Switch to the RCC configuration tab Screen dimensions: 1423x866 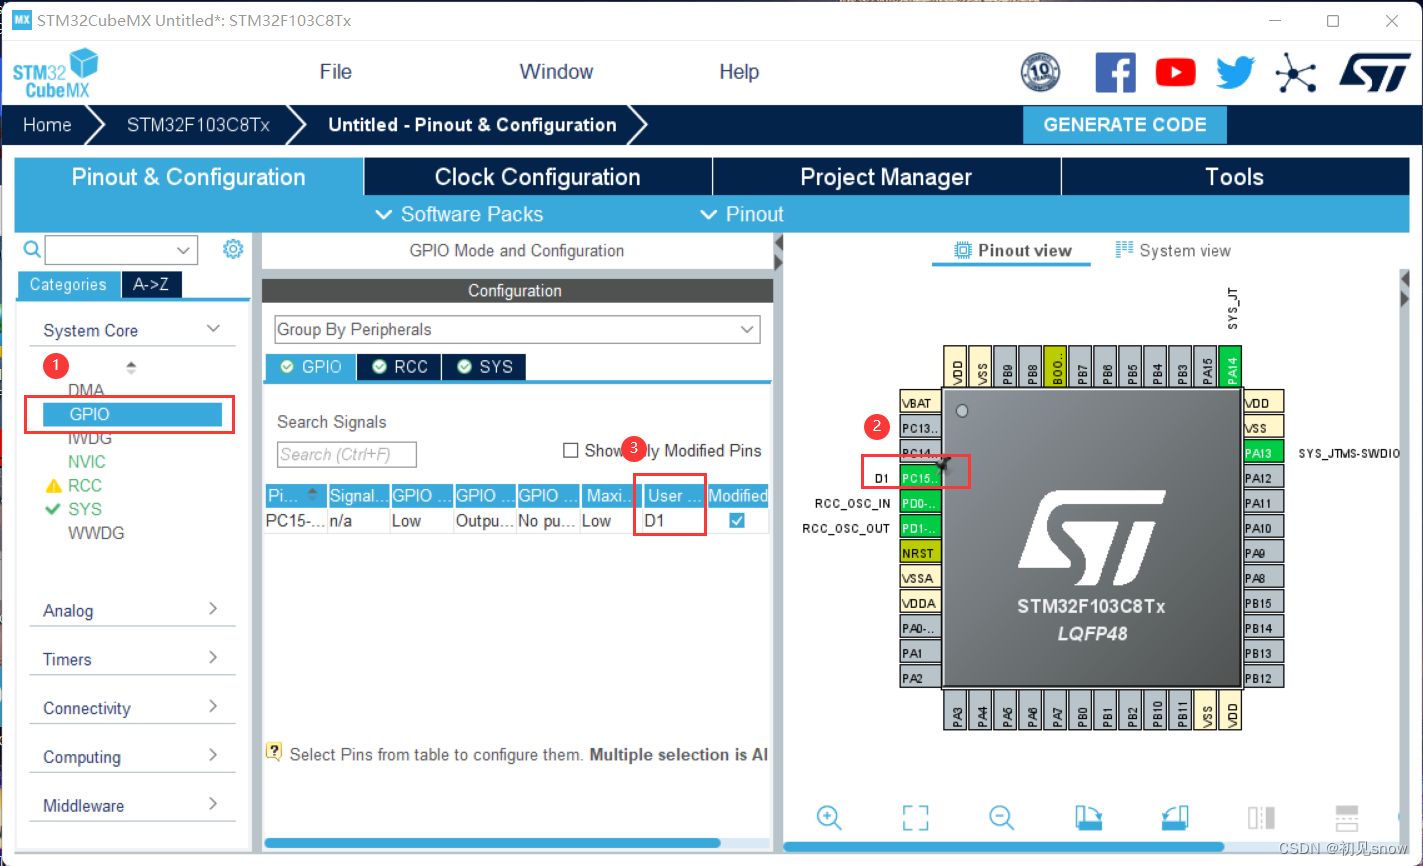[x=400, y=367]
